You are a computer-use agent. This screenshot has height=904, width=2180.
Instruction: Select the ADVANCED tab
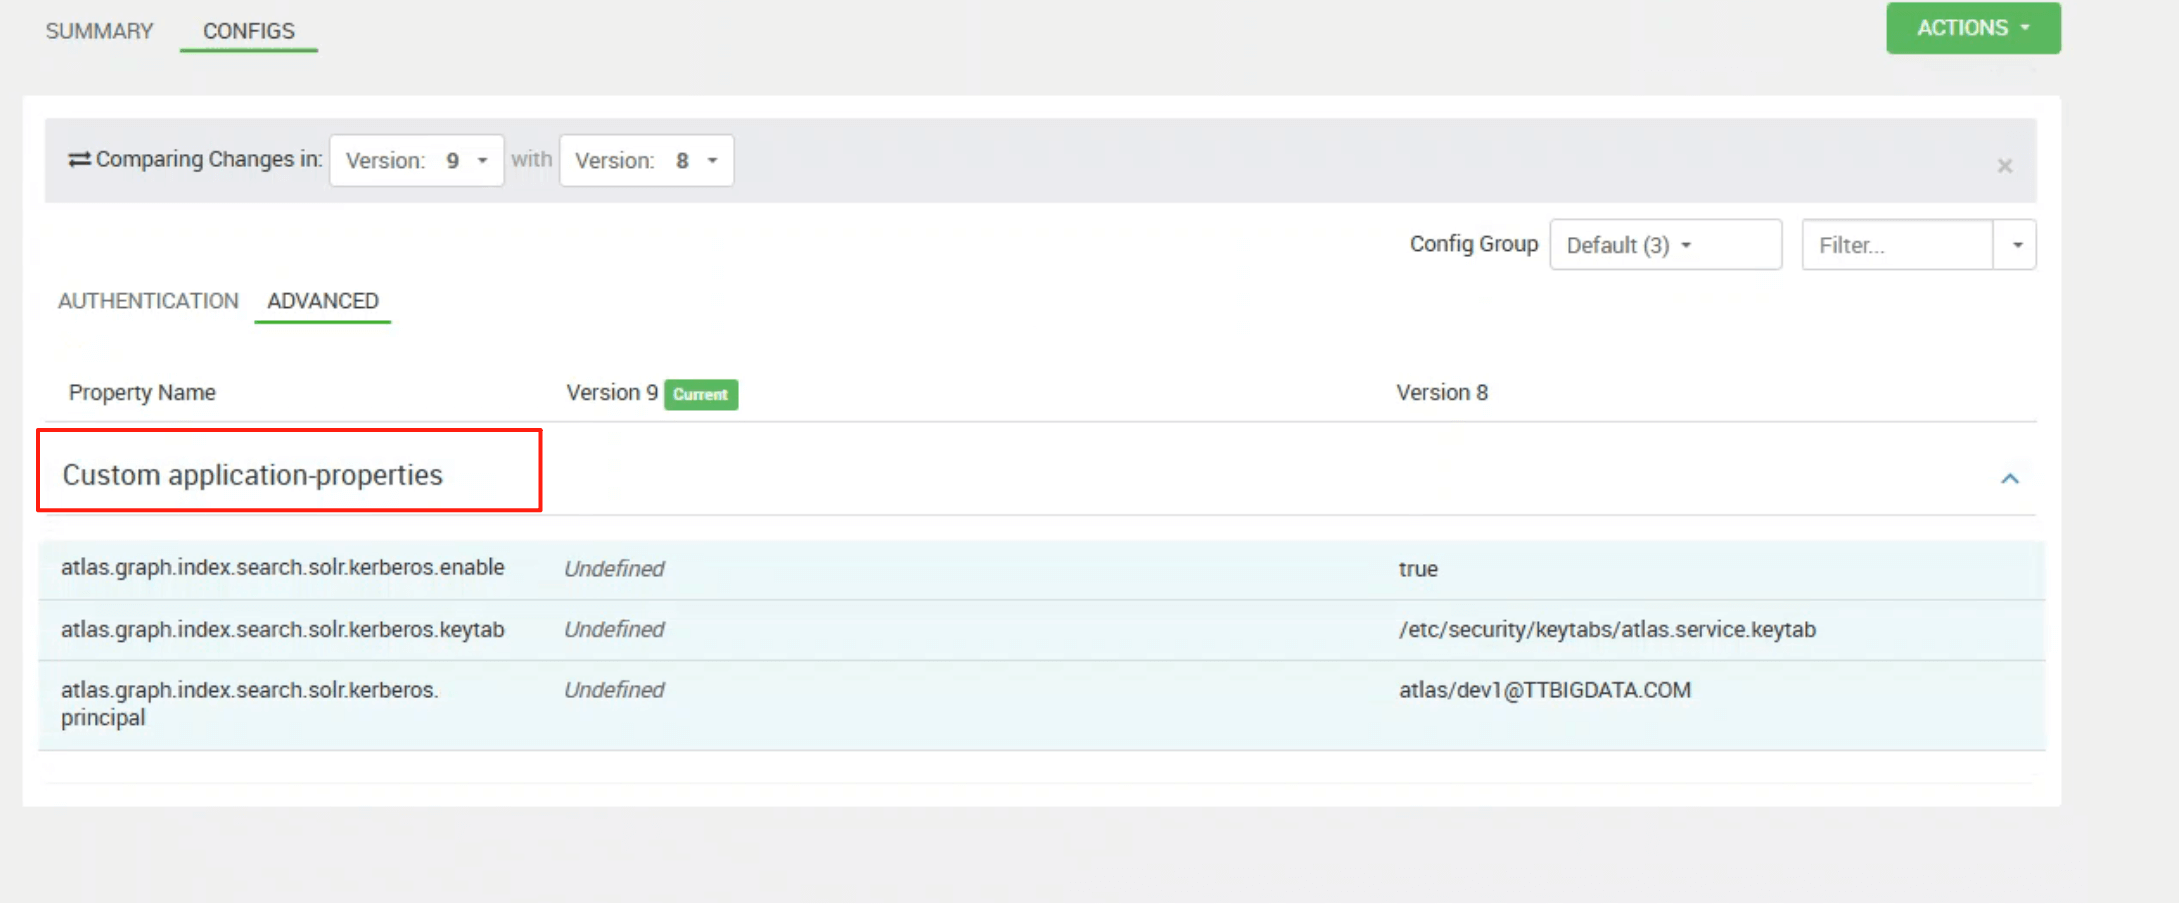[x=322, y=301]
